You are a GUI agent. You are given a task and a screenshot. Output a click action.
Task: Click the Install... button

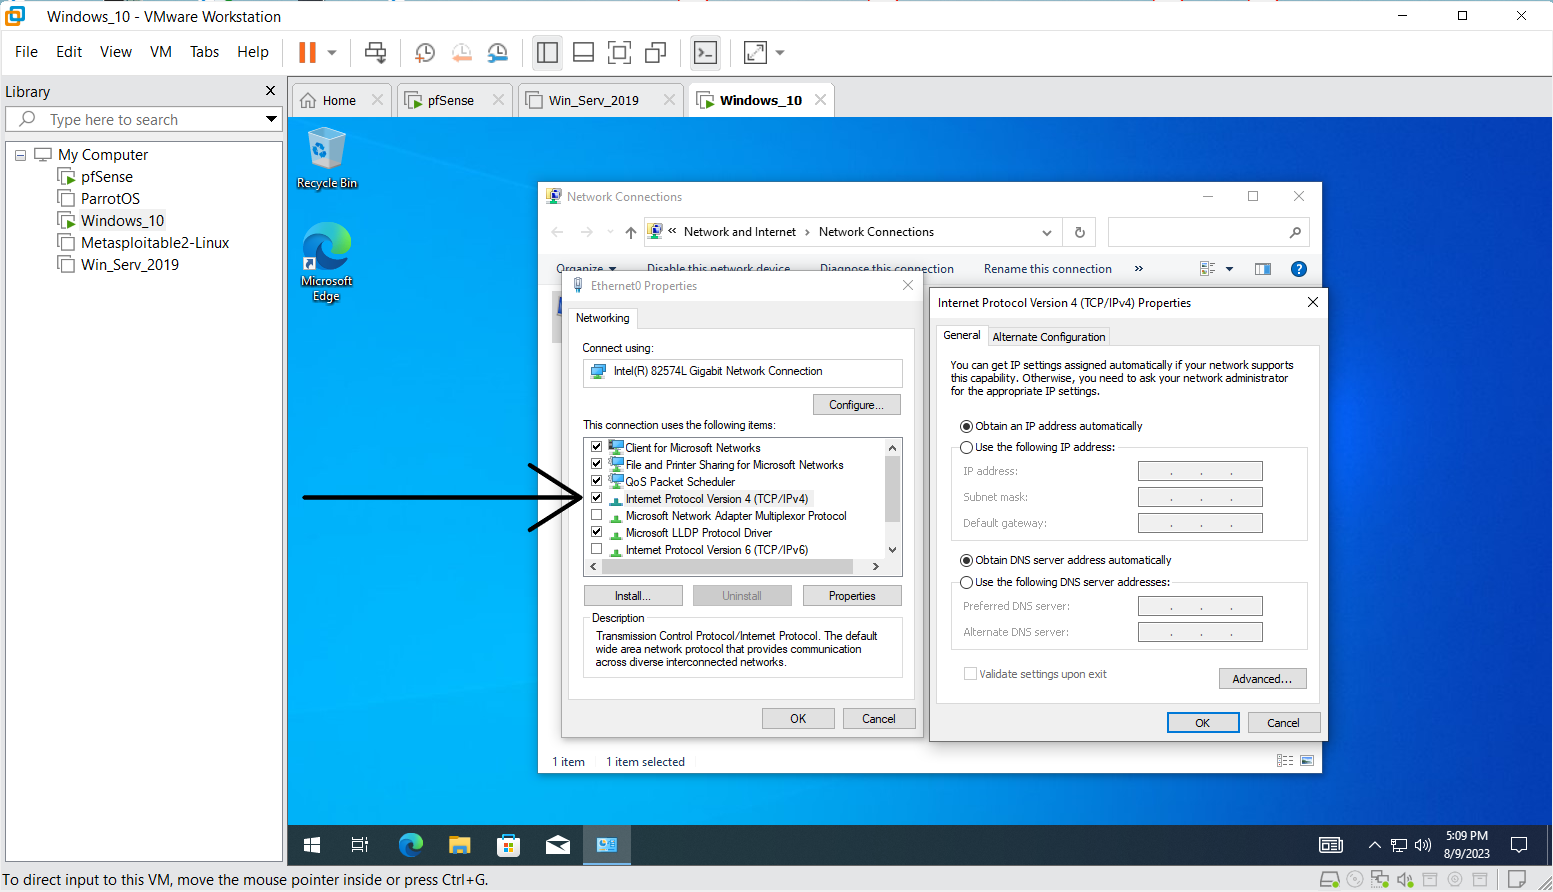click(633, 596)
